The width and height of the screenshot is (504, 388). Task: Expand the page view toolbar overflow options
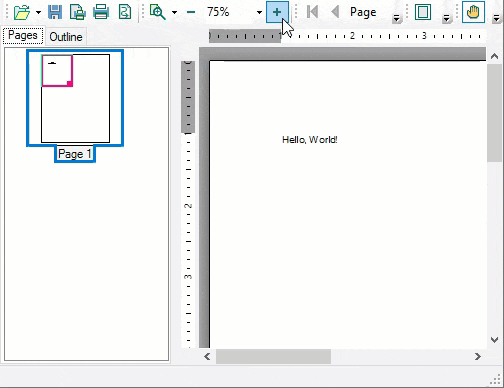click(x=446, y=18)
